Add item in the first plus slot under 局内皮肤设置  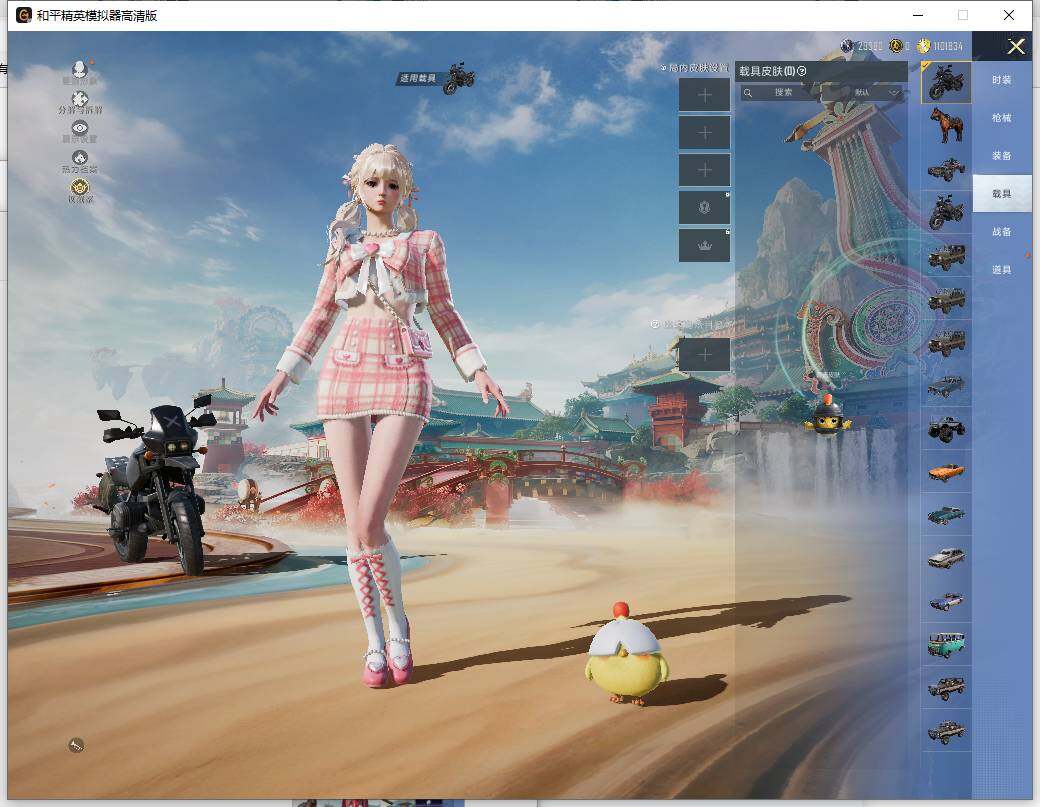click(x=704, y=95)
